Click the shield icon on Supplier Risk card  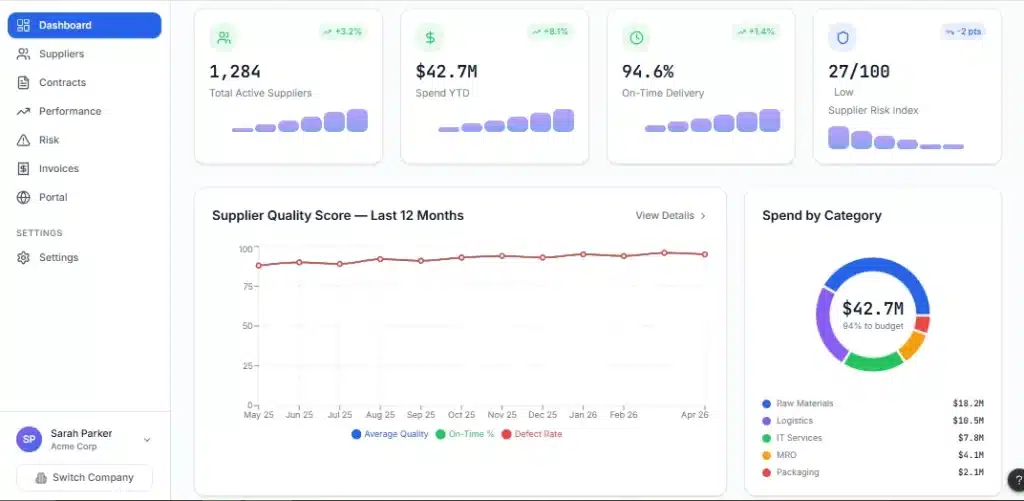click(x=843, y=38)
